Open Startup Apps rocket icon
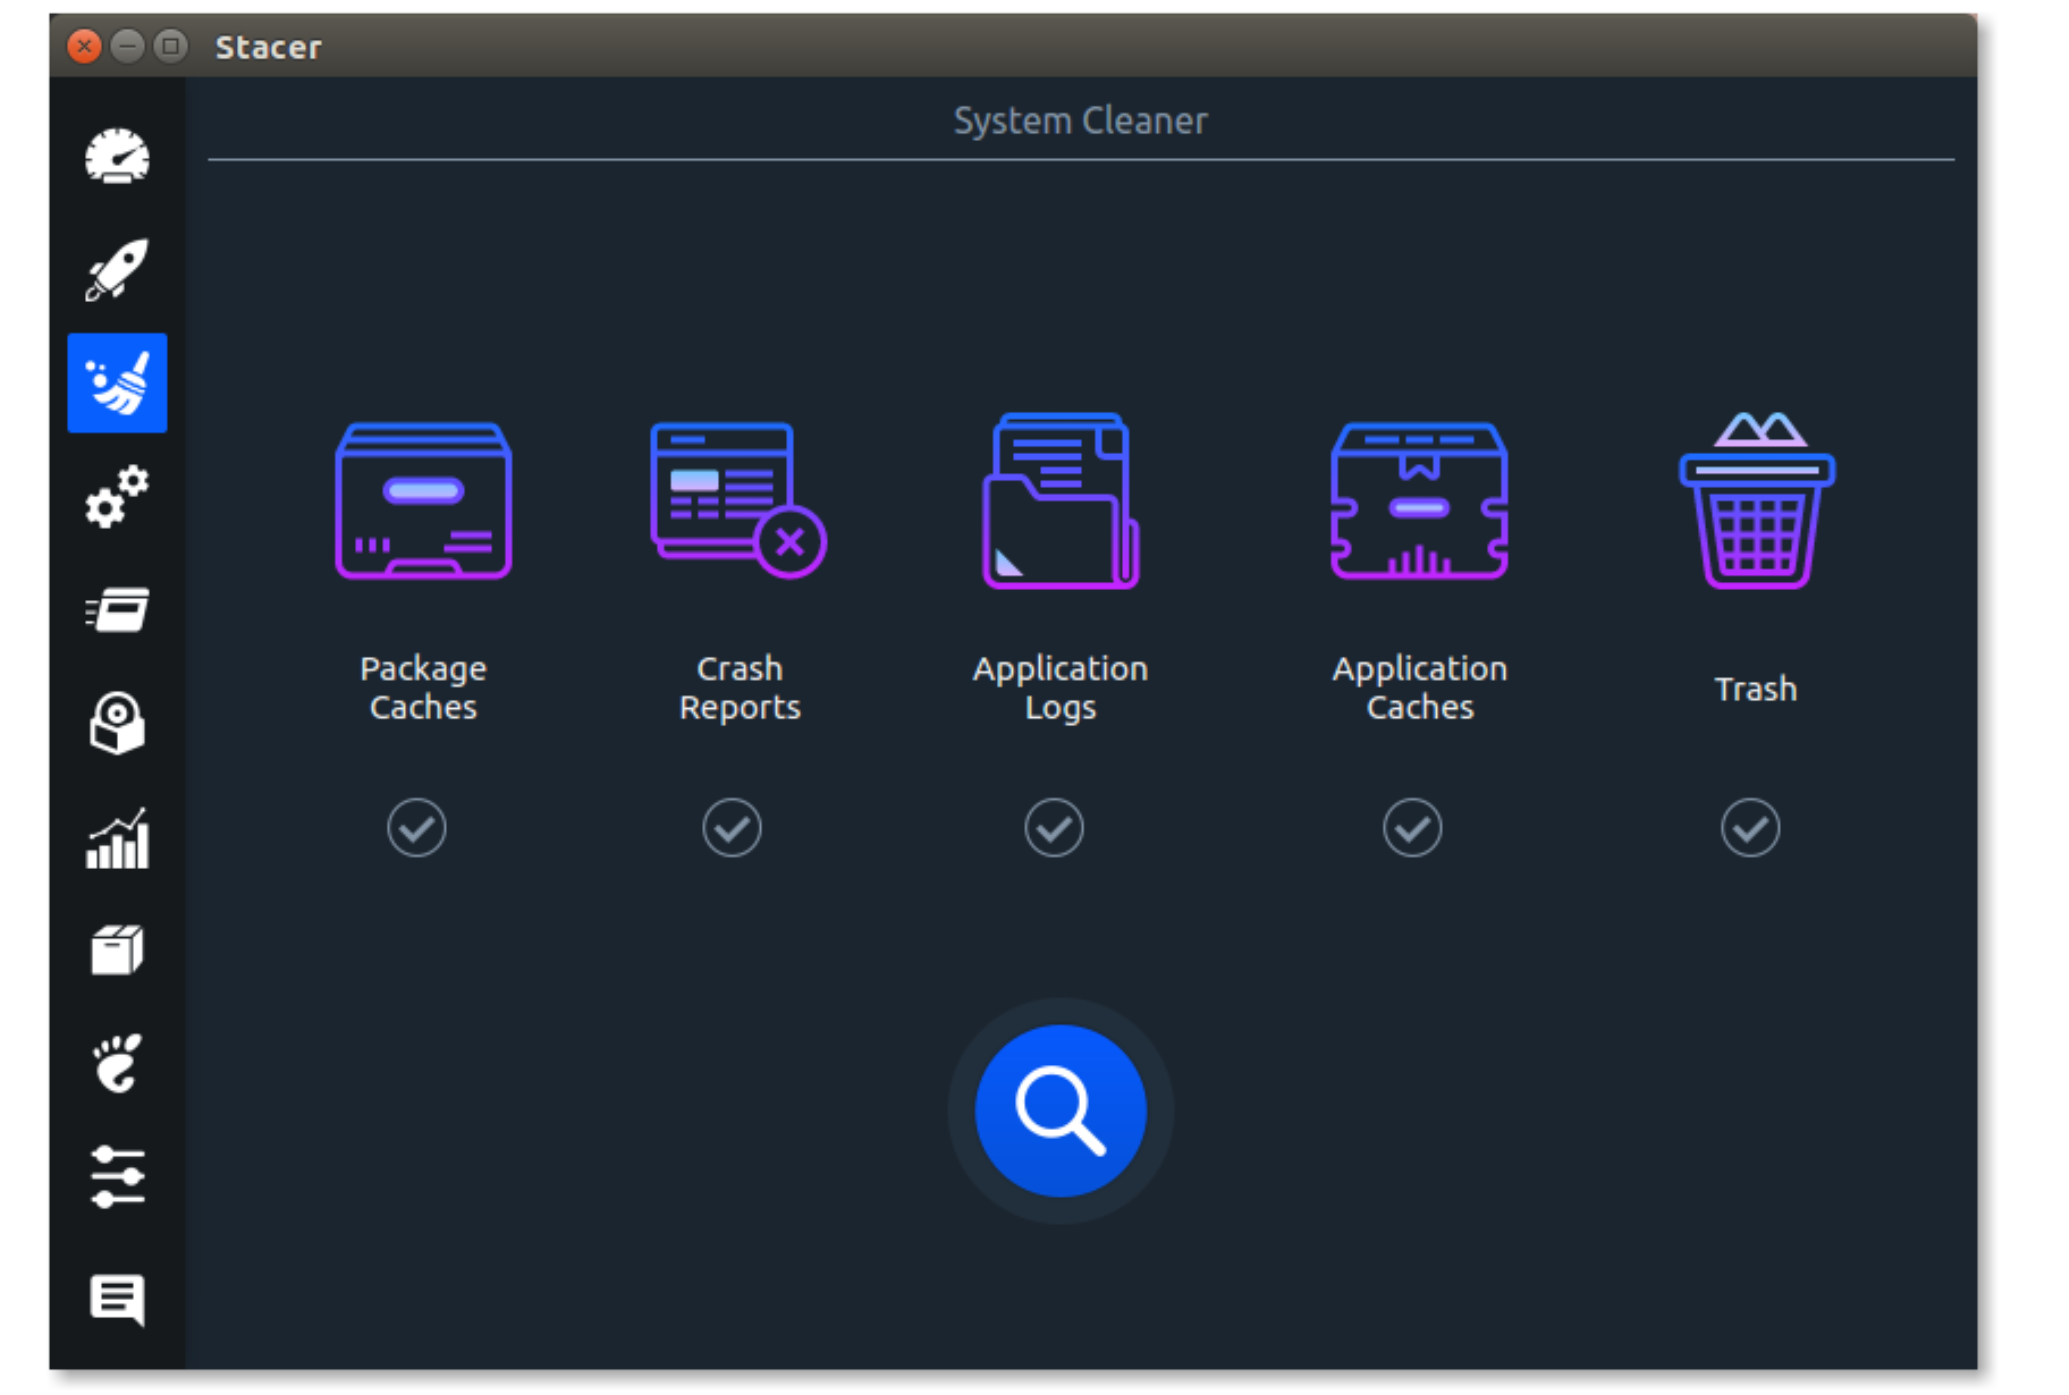 (117, 269)
